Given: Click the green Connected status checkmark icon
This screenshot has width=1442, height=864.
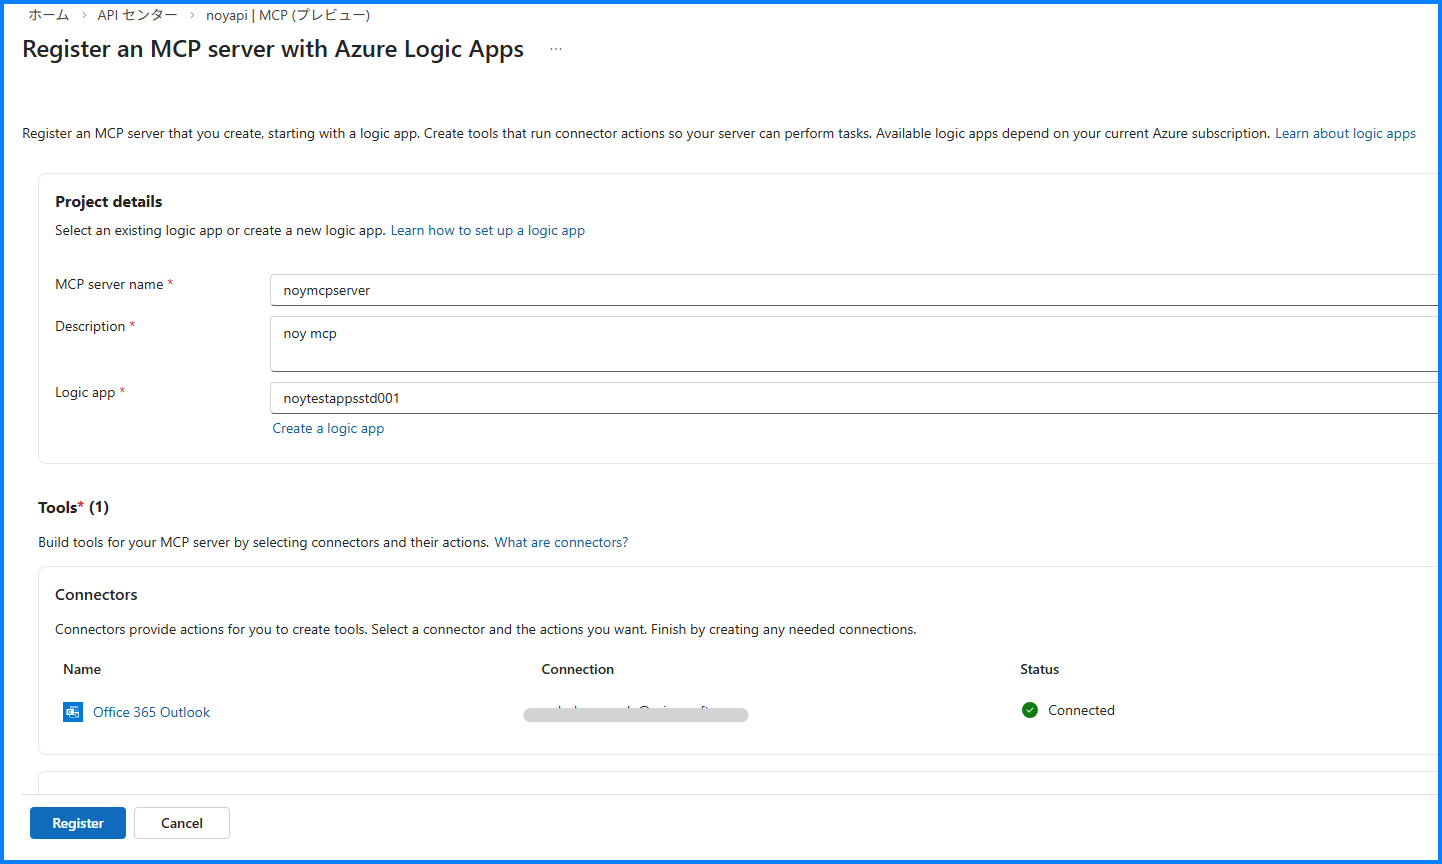Looking at the screenshot, I should coord(1030,710).
